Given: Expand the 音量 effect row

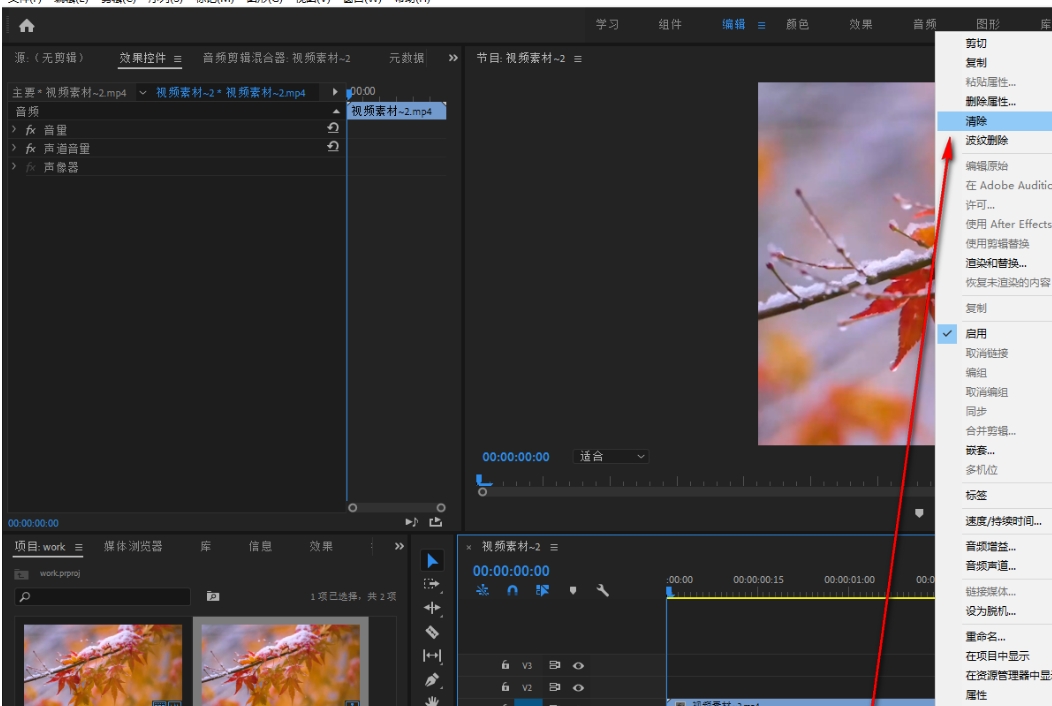Looking at the screenshot, I should click(14, 129).
